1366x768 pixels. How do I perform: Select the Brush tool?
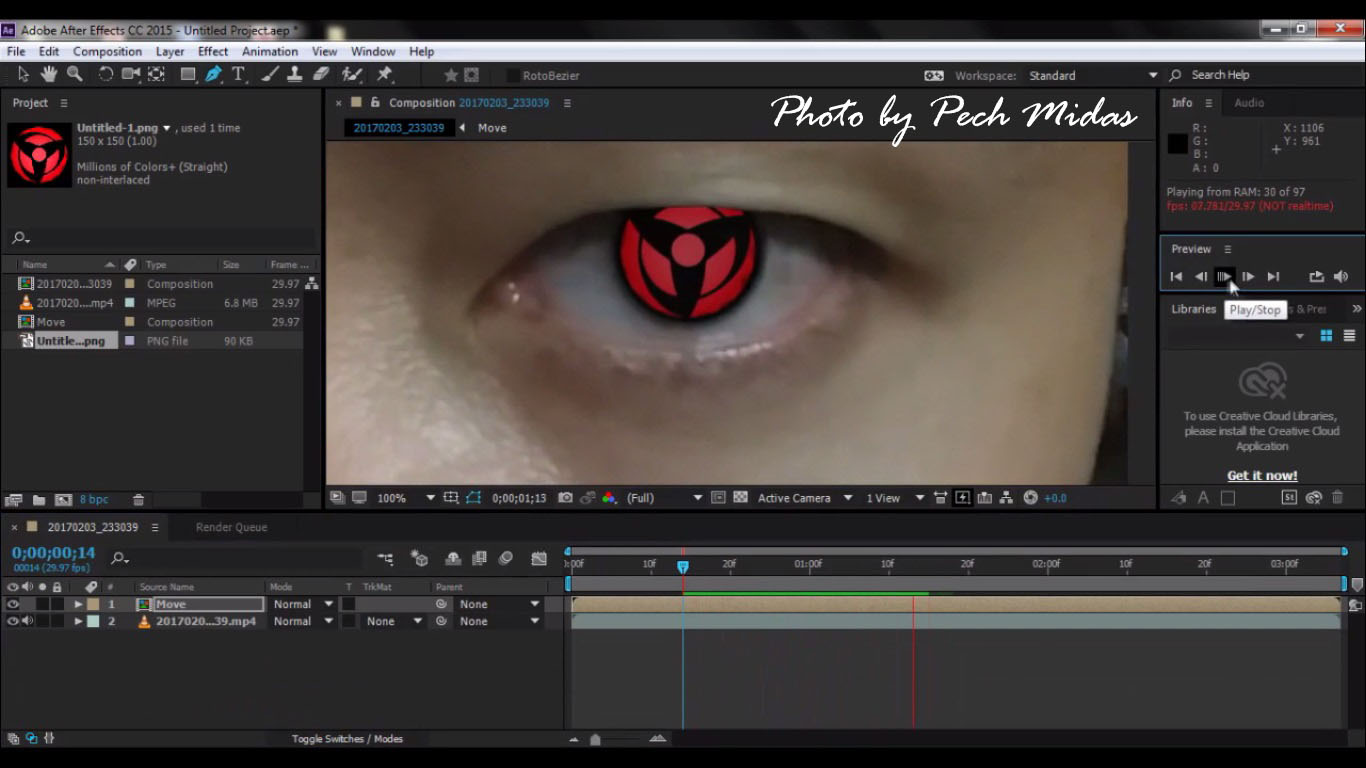tap(269, 74)
